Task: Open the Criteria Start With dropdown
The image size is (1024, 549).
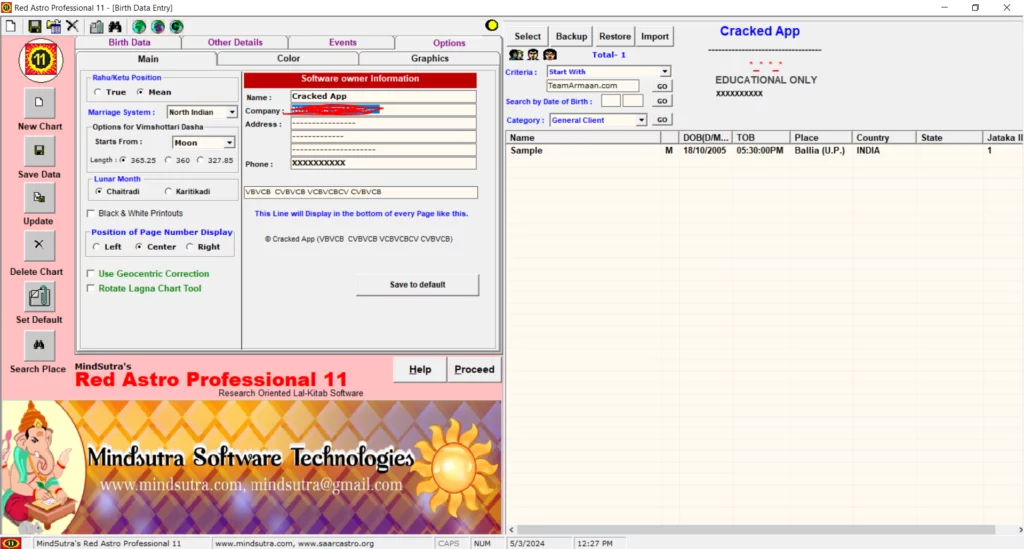Action: coord(664,72)
